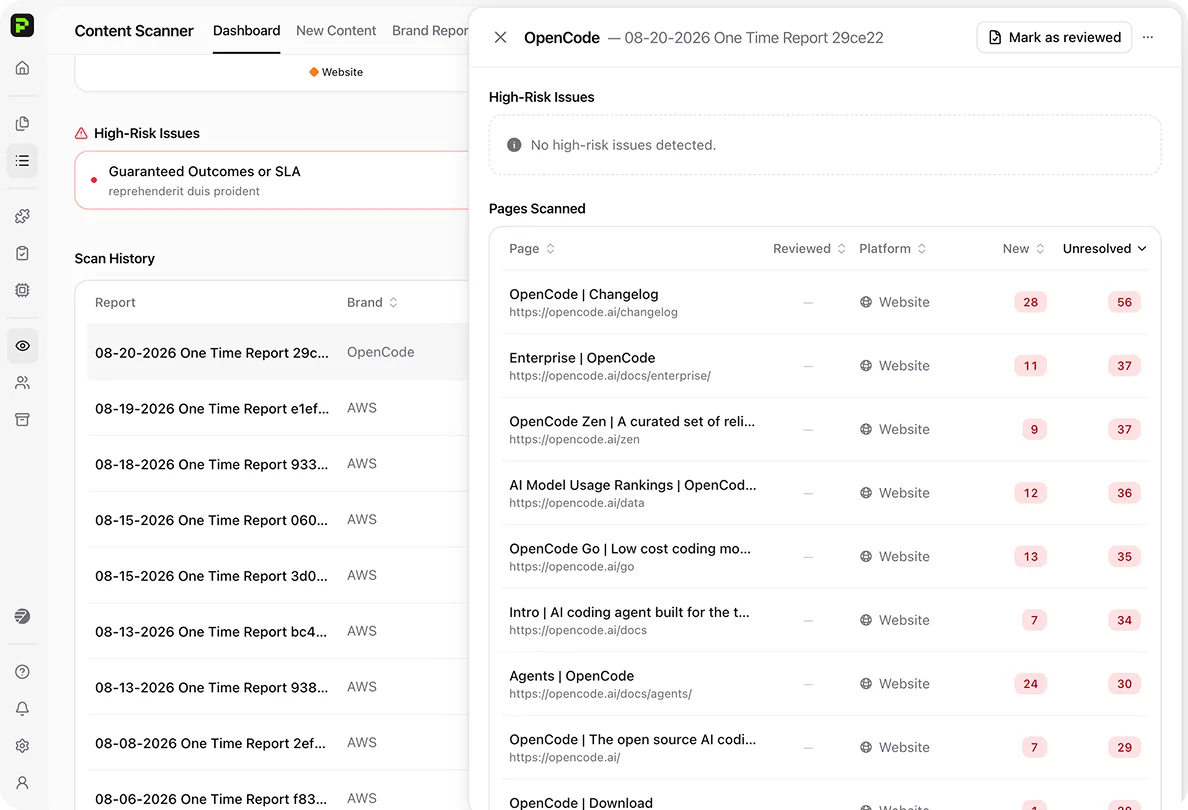Open the Enterprise | OpenCode page row
1188x810 pixels.
[824, 366]
